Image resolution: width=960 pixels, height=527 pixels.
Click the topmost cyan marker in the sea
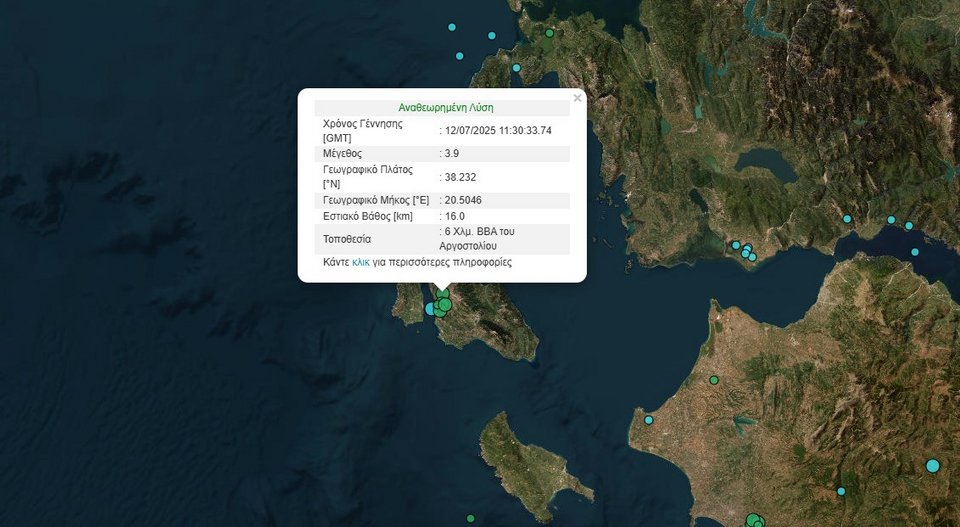(x=452, y=27)
